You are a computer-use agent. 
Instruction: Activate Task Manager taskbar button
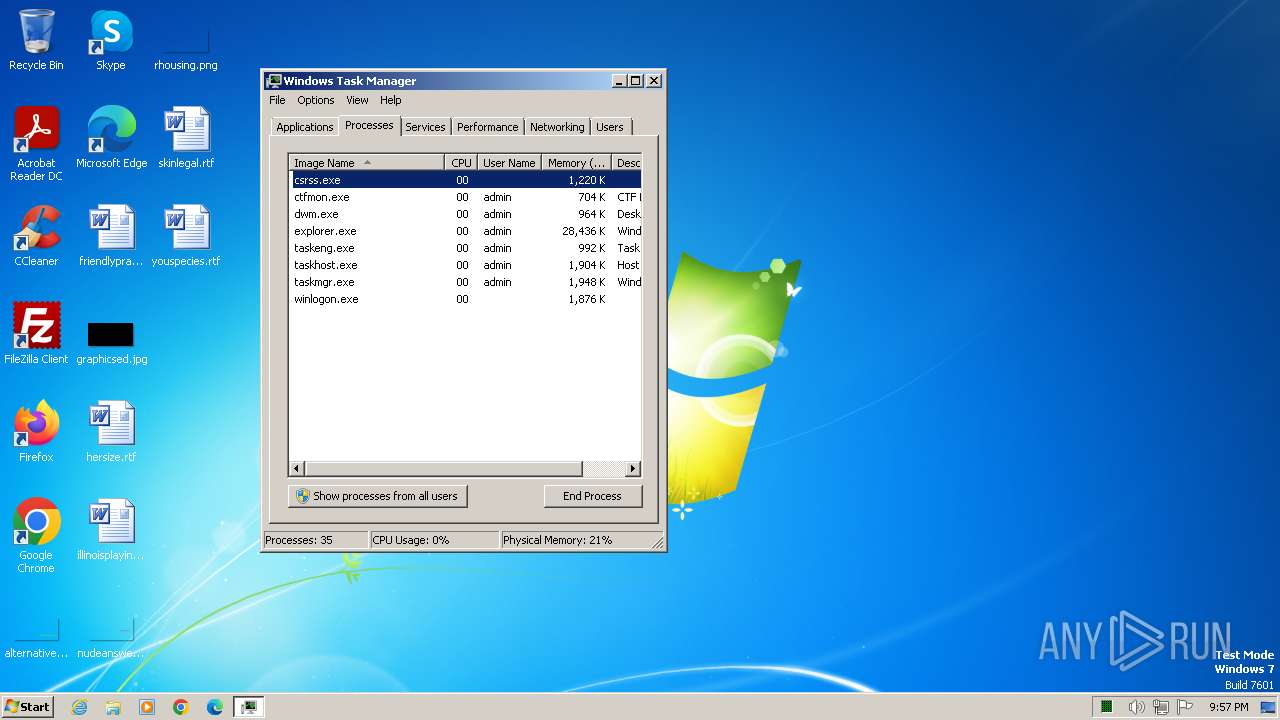click(x=249, y=707)
